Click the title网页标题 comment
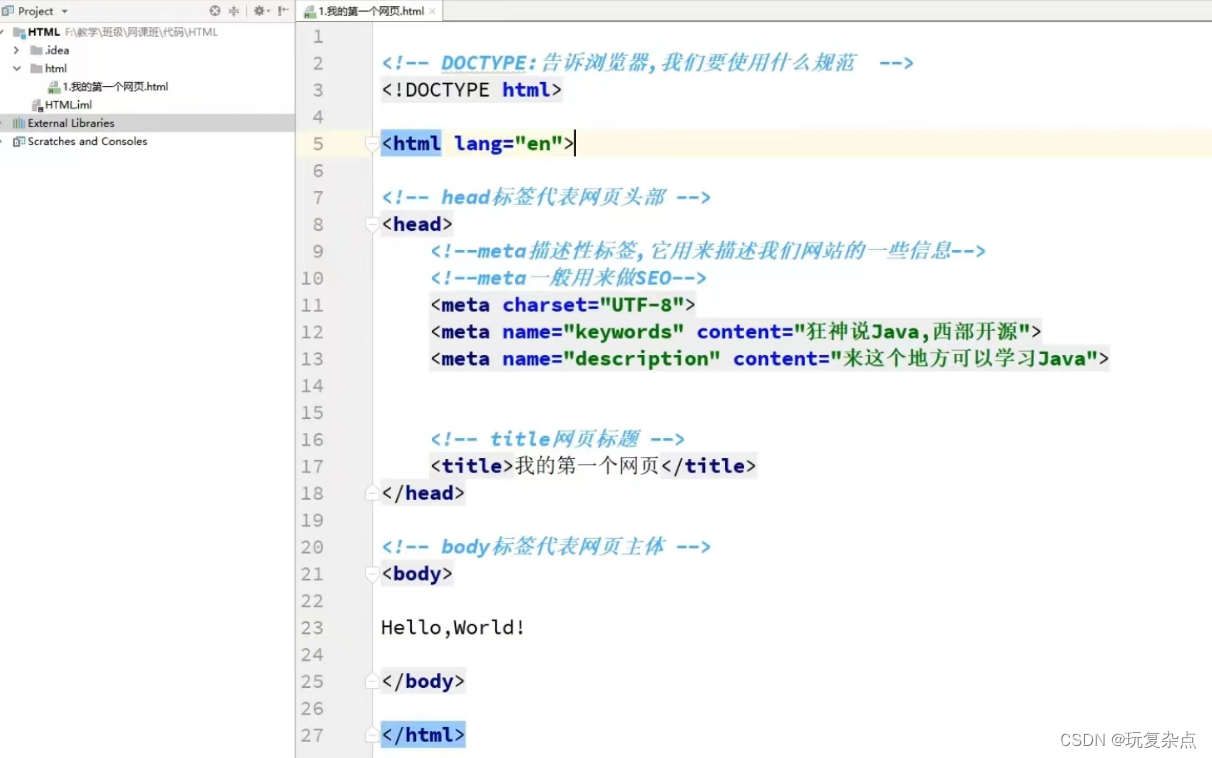This screenshot has height=758, width=1212. click(x=557, y=439)
